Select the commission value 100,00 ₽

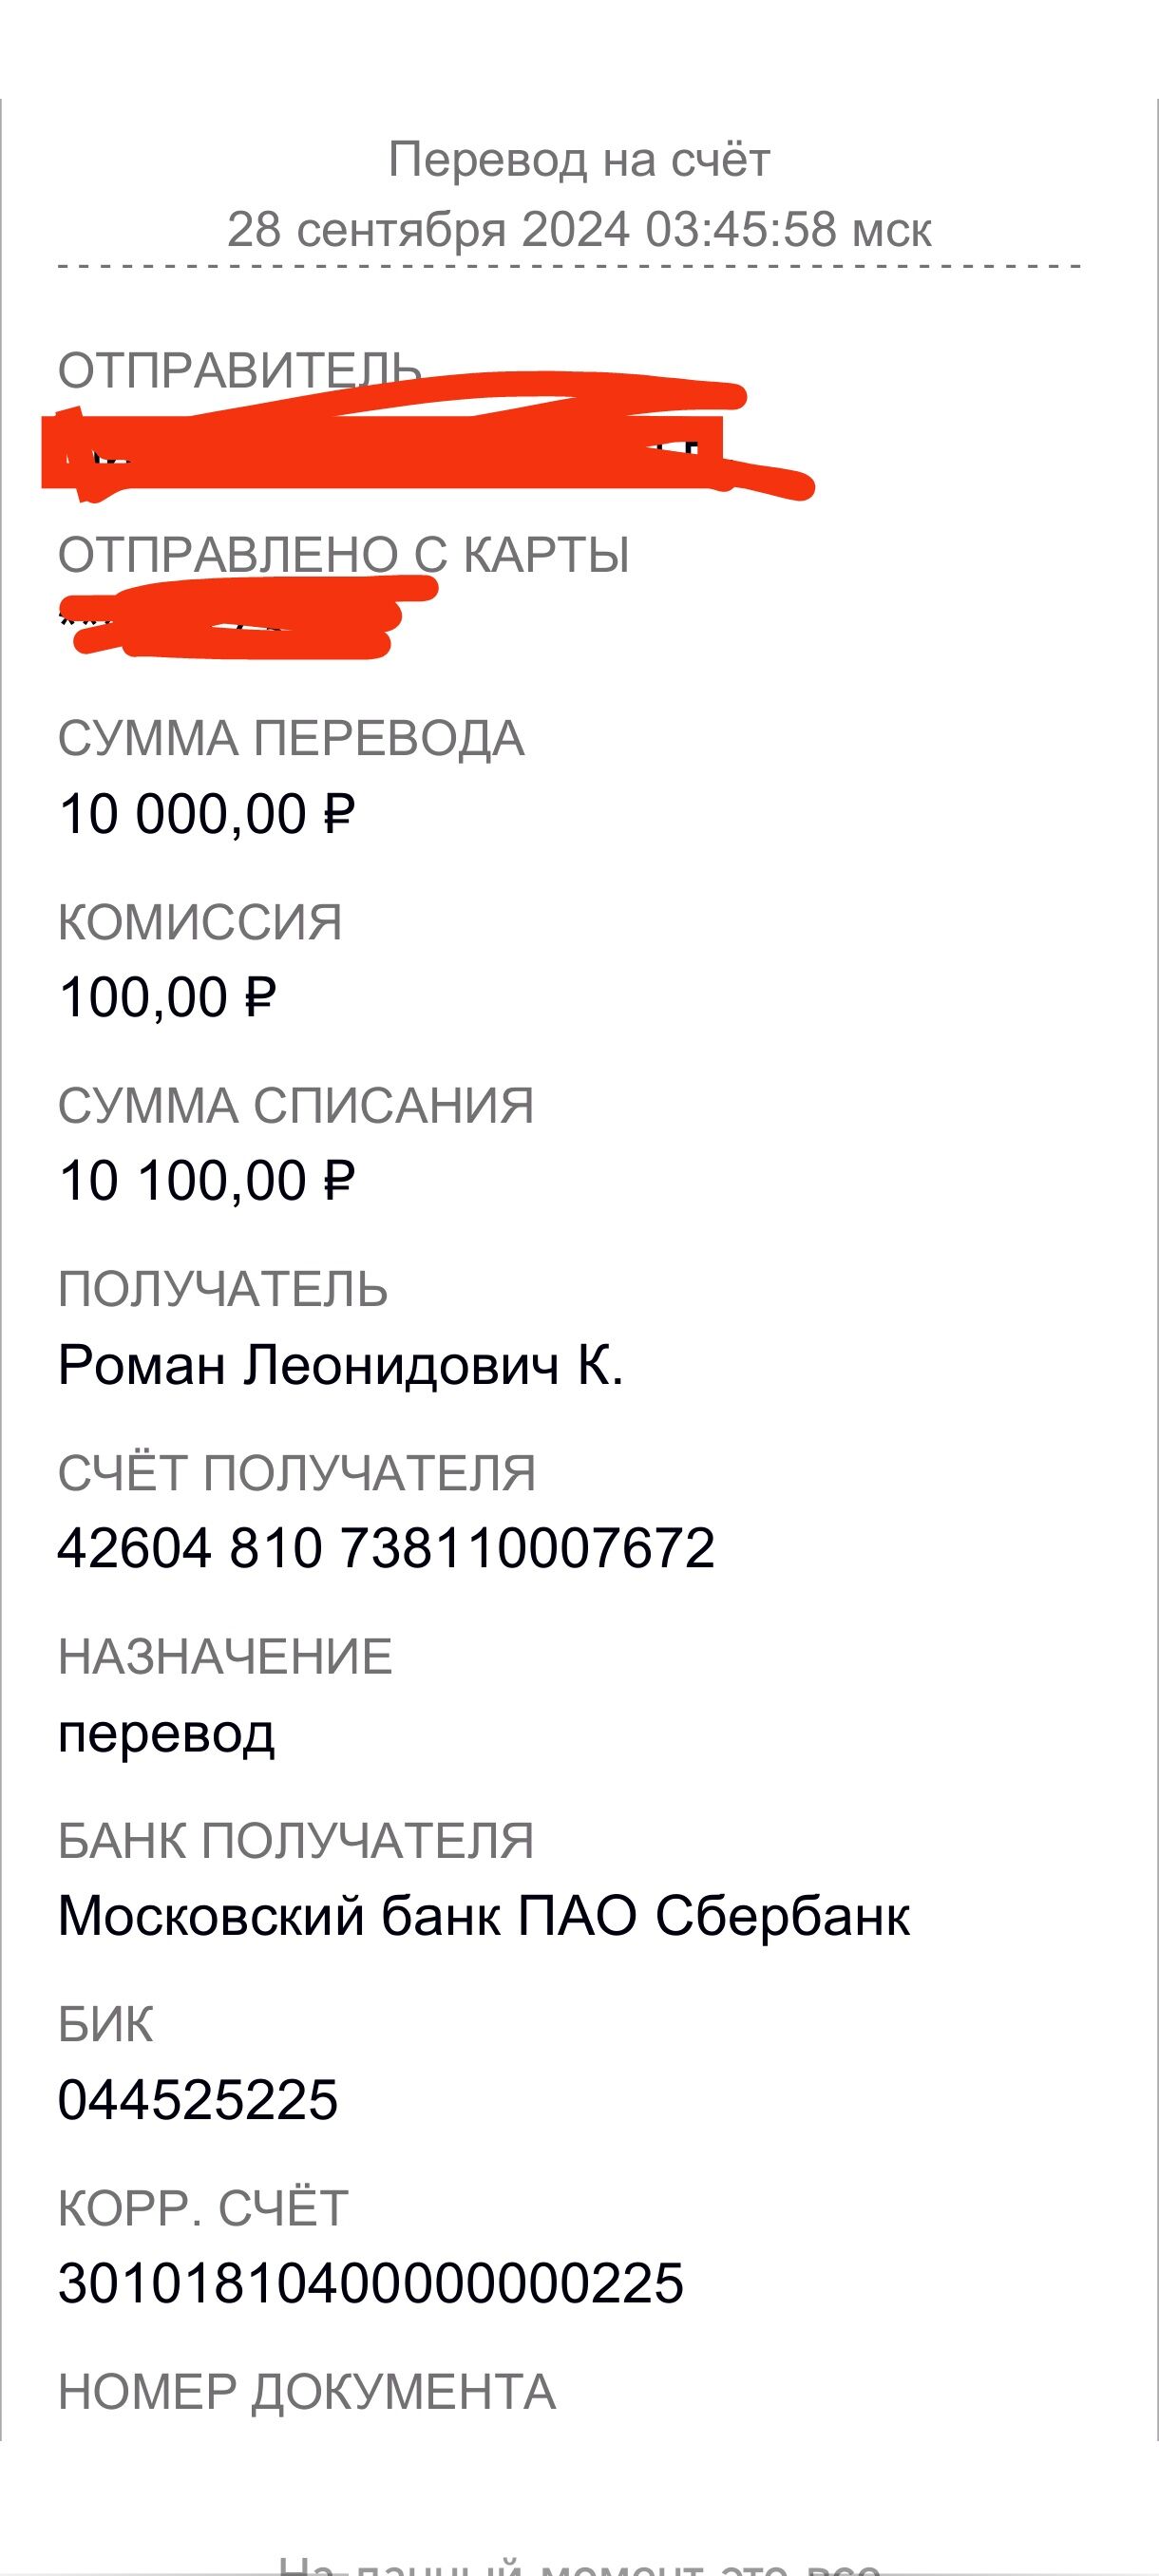click(x=167, y=998)
